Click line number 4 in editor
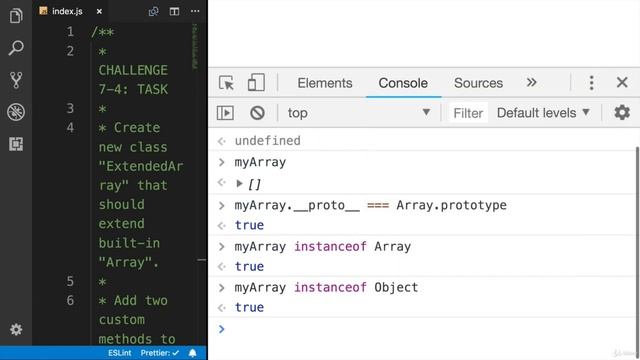640x360 pixels. [70, 128]
